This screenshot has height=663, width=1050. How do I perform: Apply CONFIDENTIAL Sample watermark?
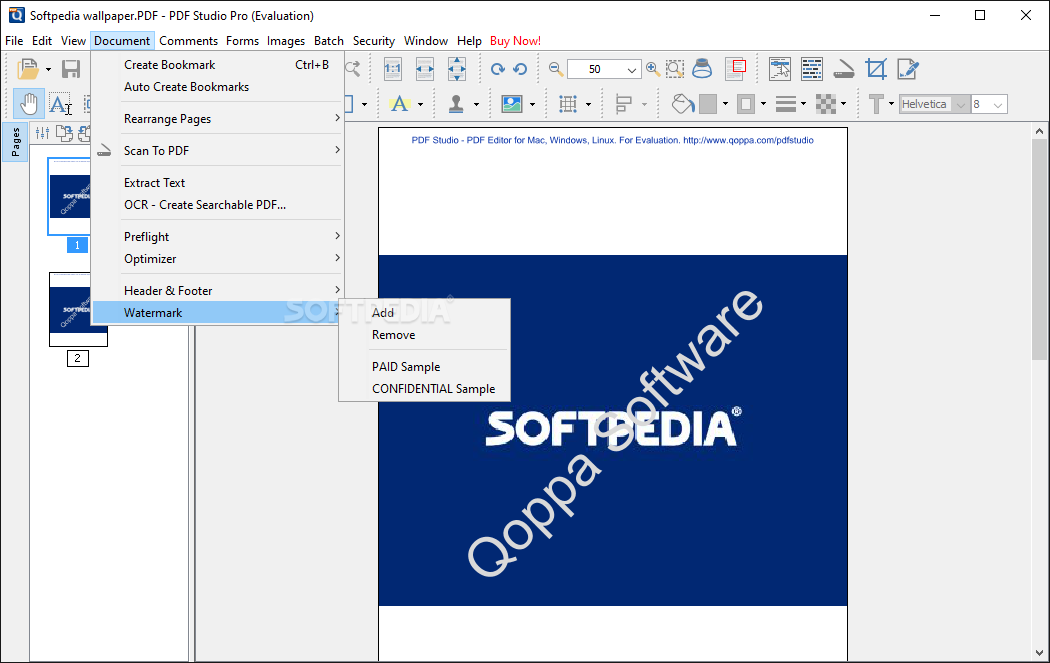[425, 389]
